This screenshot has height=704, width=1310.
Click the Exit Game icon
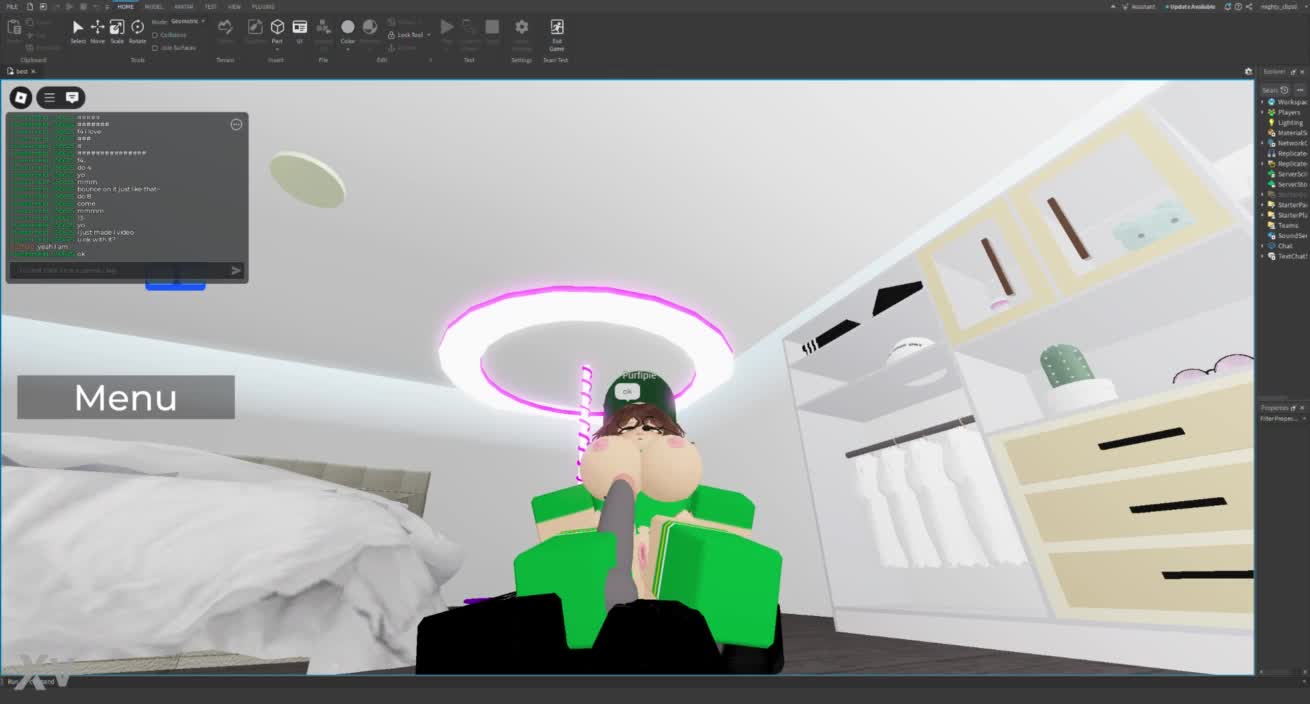556,28
